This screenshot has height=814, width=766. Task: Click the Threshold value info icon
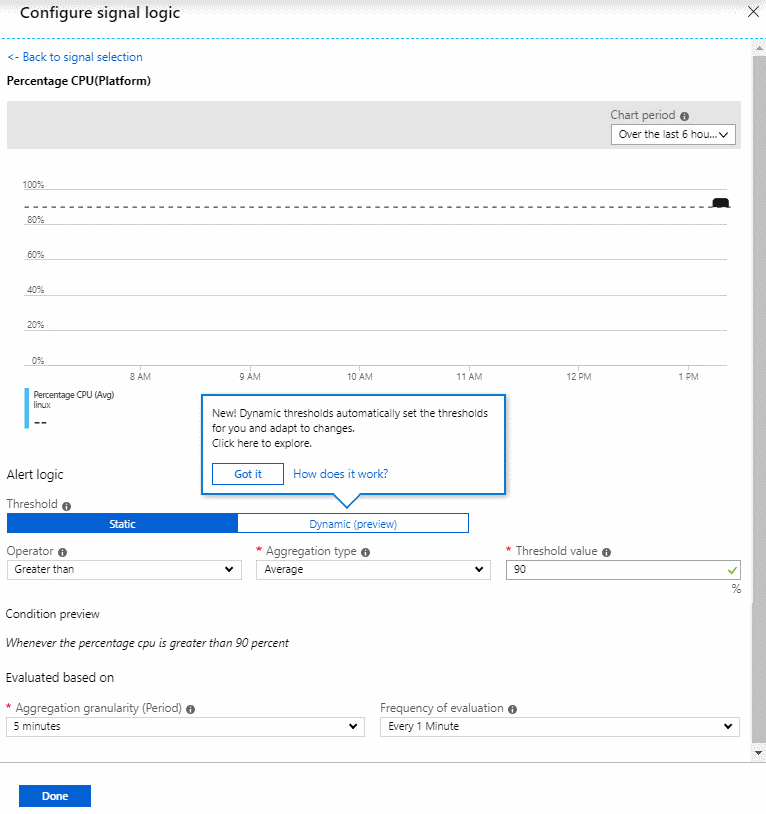click(606, 552)
